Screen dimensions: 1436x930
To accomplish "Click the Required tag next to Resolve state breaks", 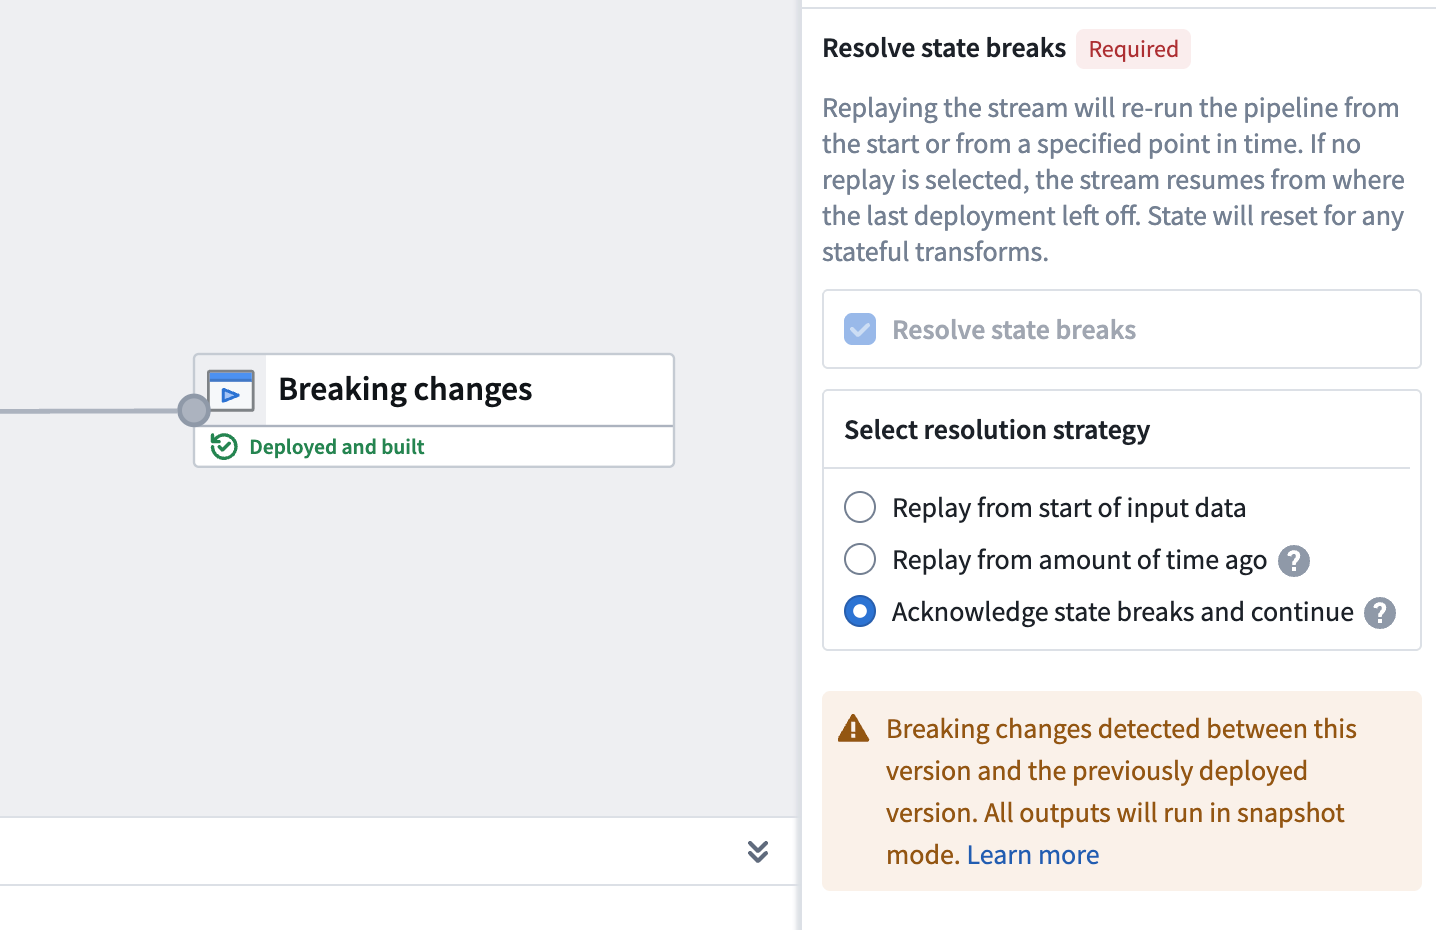I will click(1133, 49).
